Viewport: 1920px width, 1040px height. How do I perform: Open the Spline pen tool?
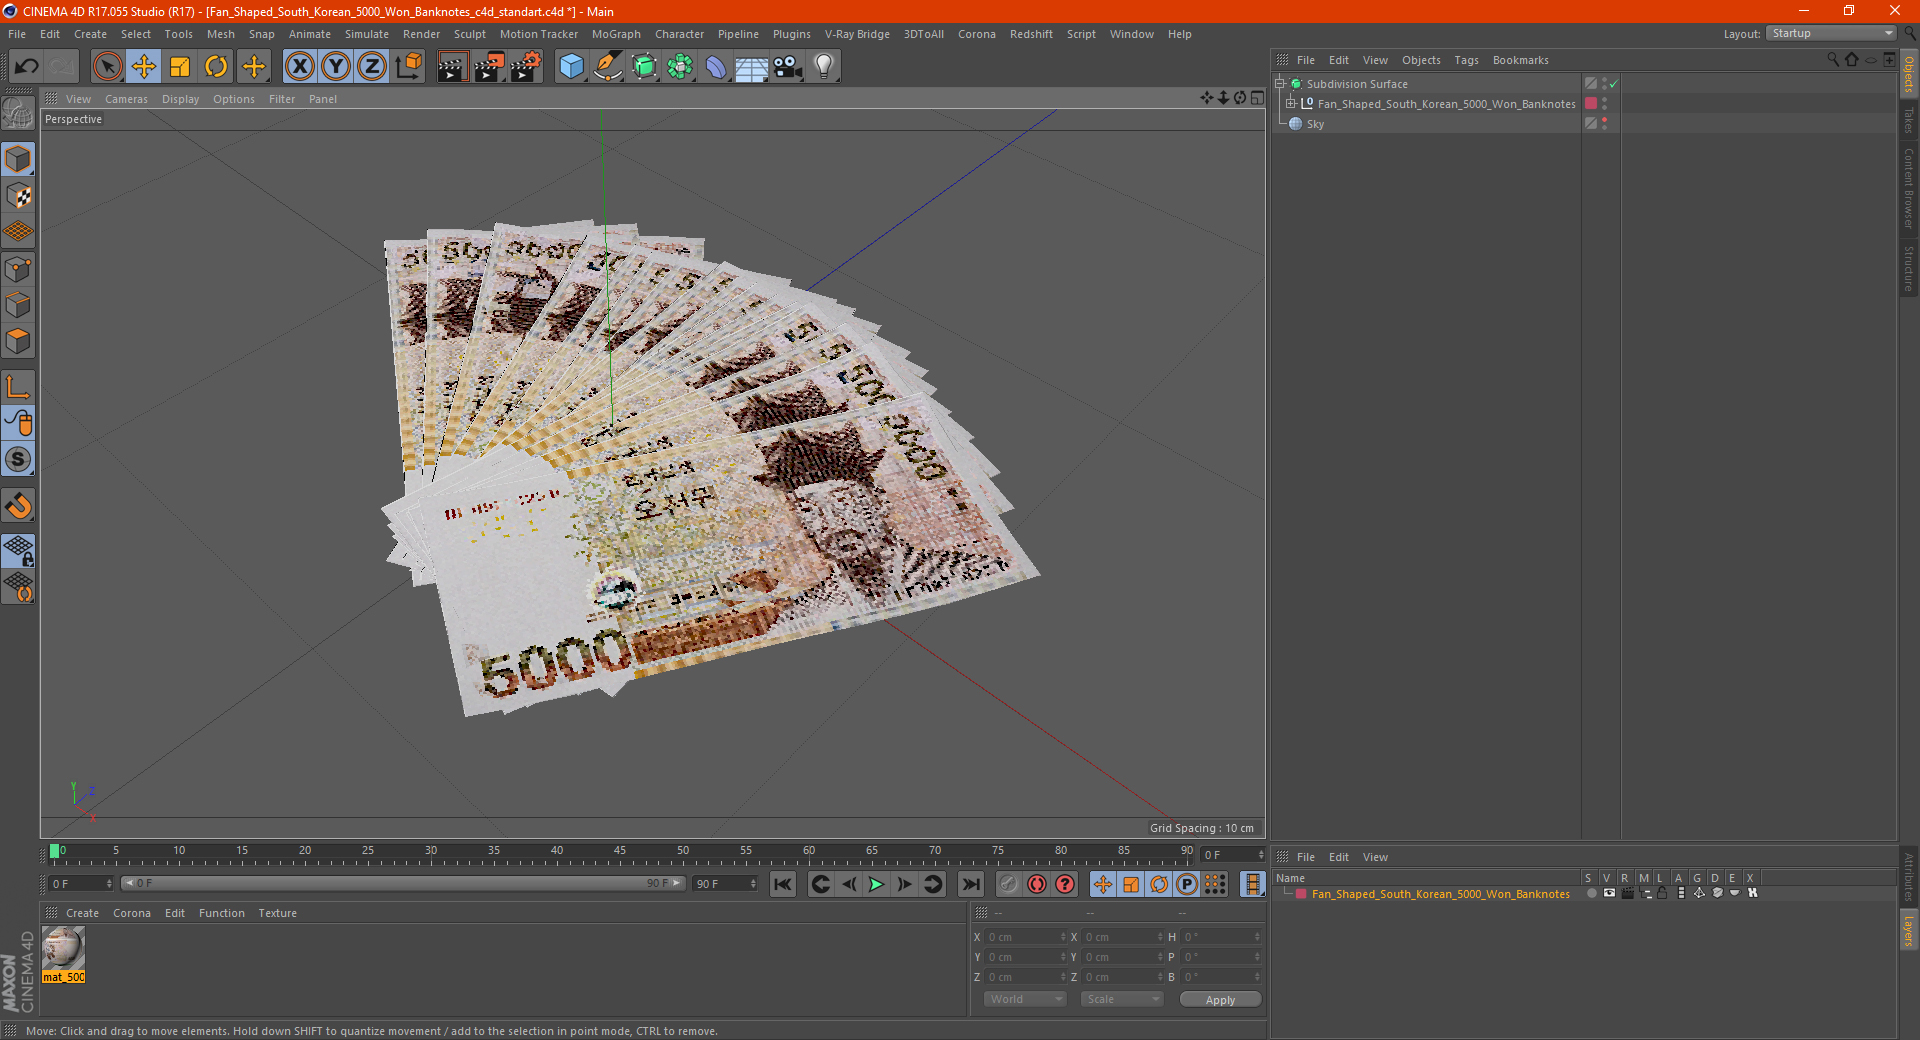[607, 67]
